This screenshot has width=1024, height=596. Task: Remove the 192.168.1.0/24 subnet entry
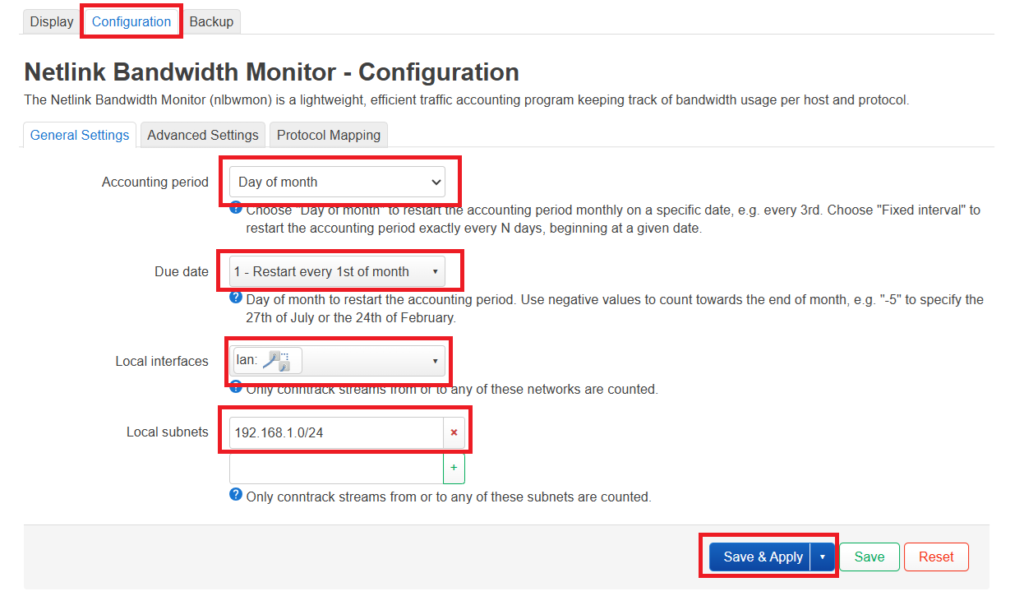tap(454, 433)
